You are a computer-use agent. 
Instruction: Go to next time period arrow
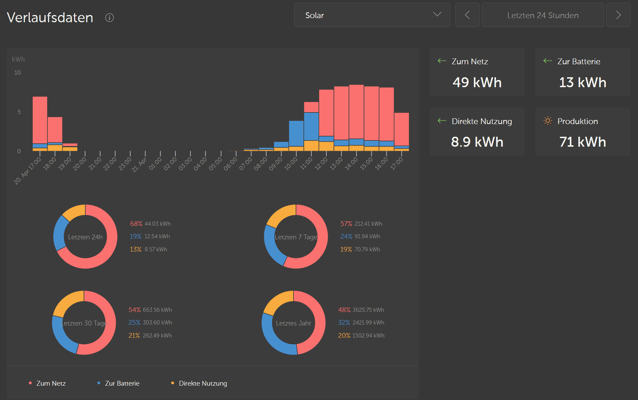point(619,15)
